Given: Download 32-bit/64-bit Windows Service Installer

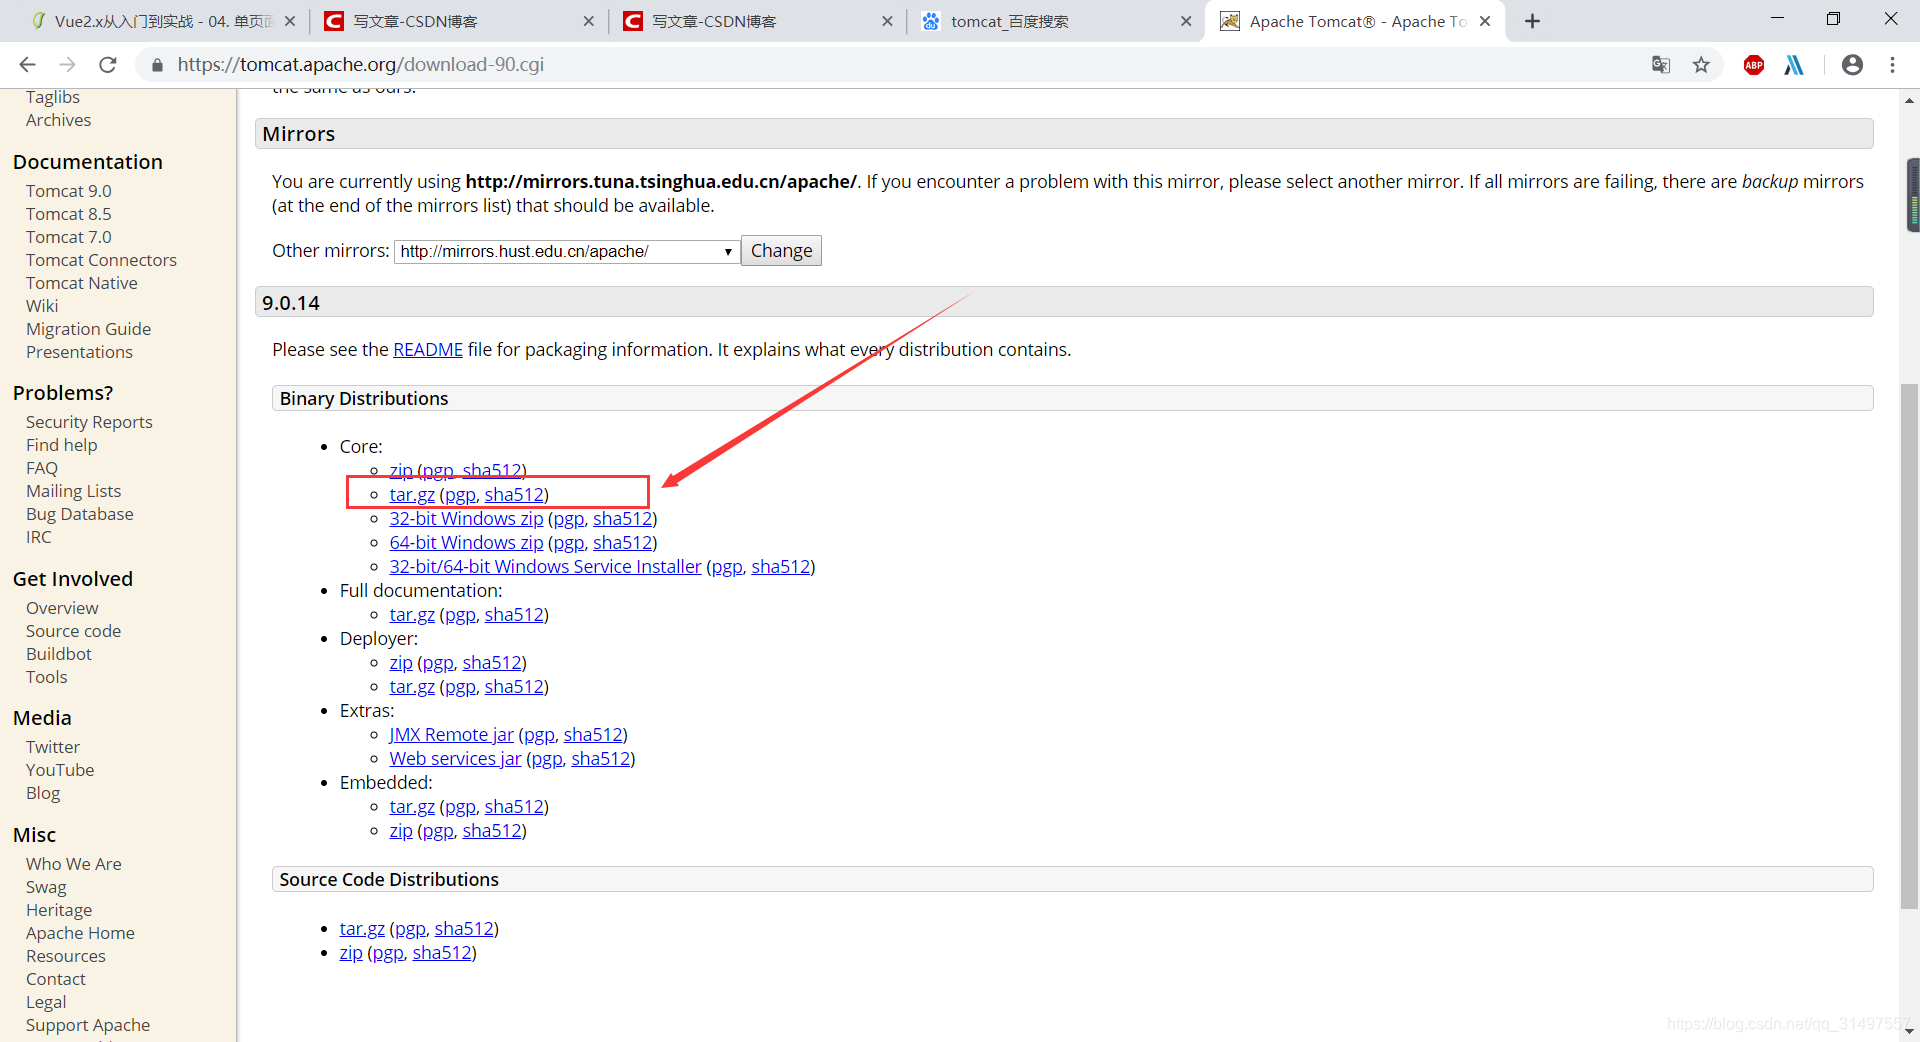Looking at the screenshot, I should click(545, 567).
